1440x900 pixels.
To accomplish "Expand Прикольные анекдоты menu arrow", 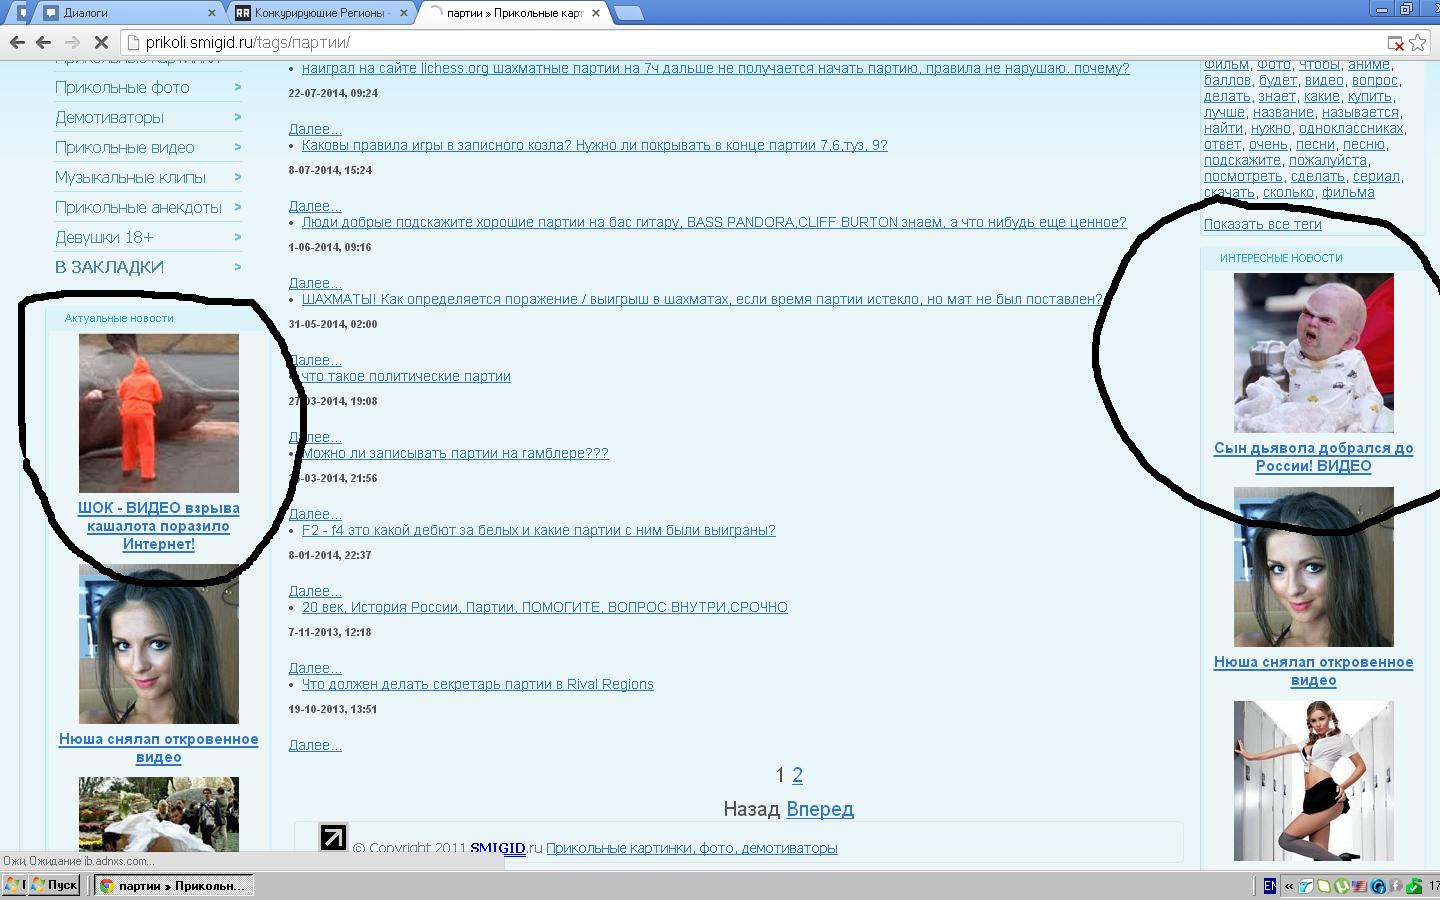I will (x=238, y=207).
